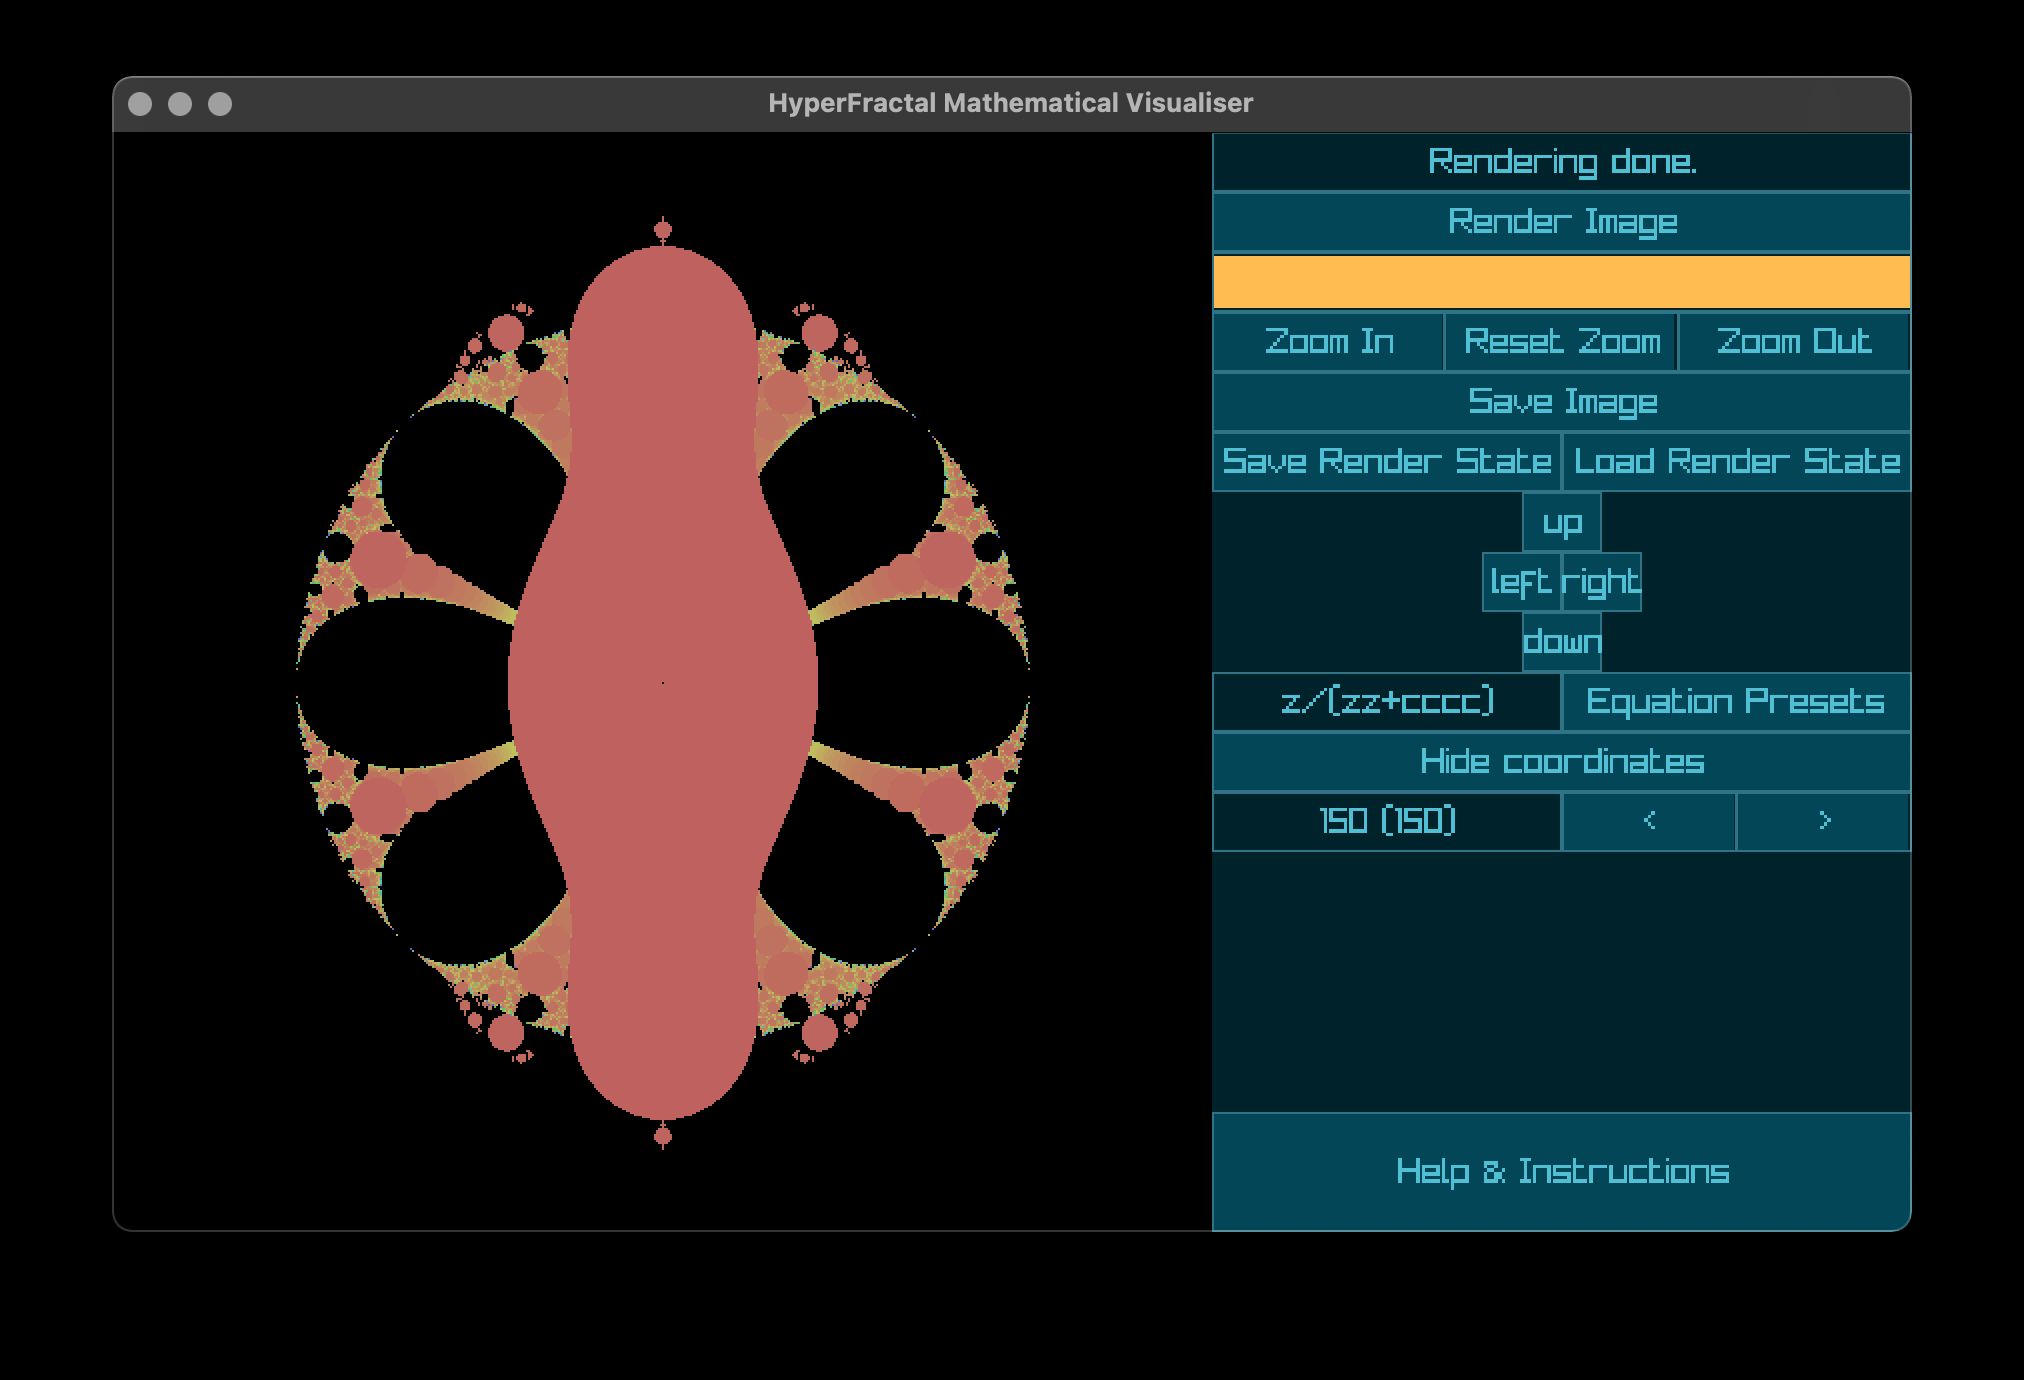
Task: Pan the view with the up button
Action: (1561, 522)
